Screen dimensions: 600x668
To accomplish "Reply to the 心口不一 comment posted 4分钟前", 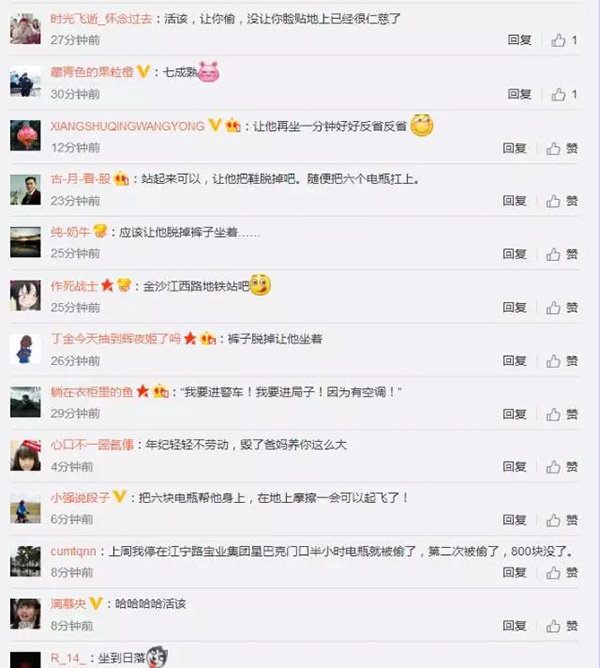I will click(514, 466).
